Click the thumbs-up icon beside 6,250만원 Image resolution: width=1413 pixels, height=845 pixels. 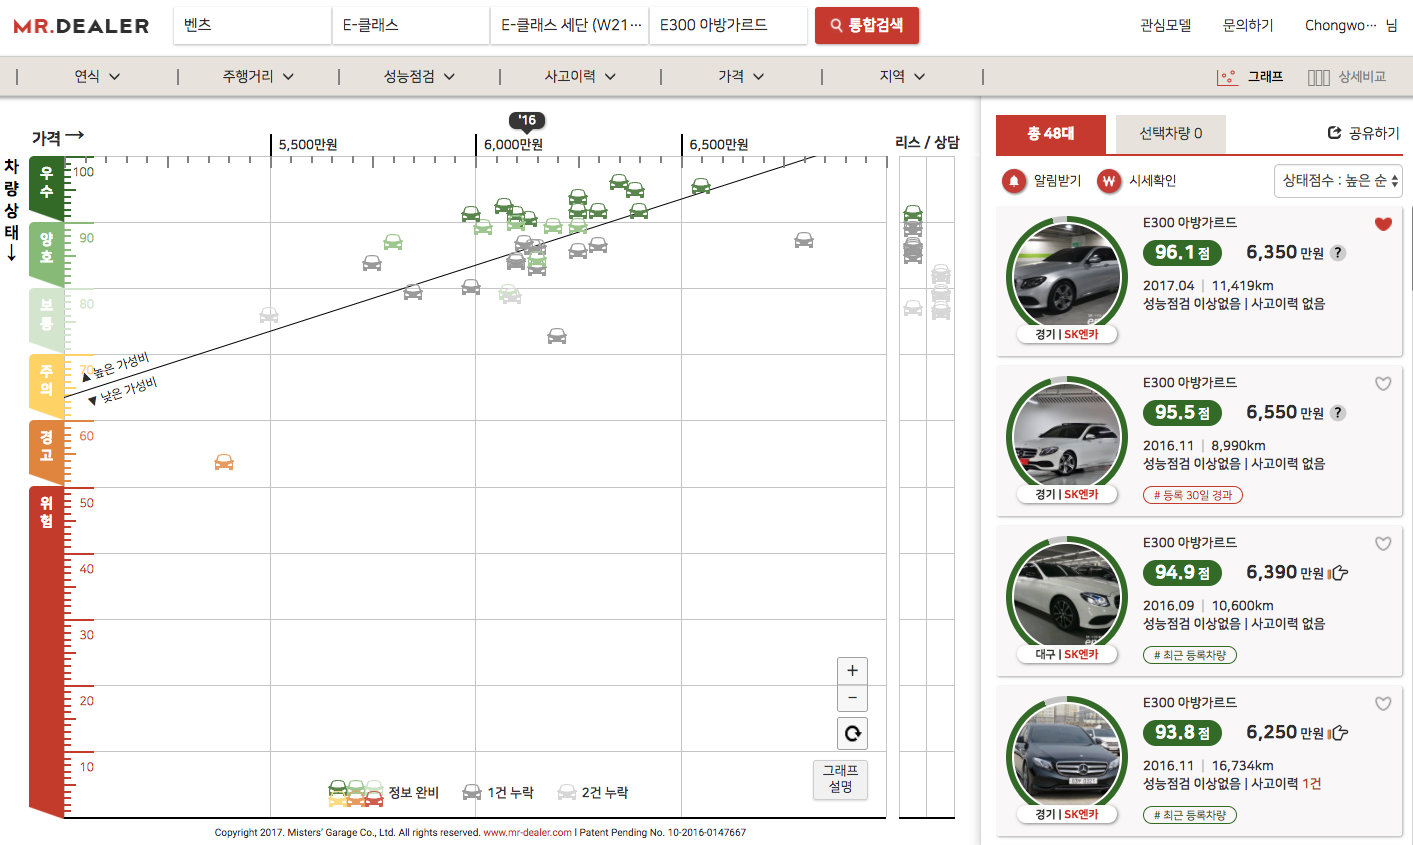pos(1338,733)
